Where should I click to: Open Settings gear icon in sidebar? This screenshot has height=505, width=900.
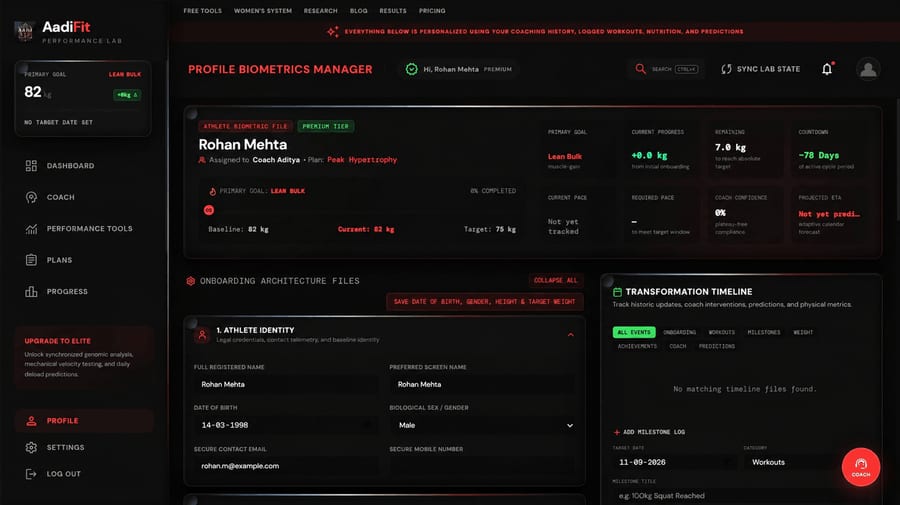(31, 448)
